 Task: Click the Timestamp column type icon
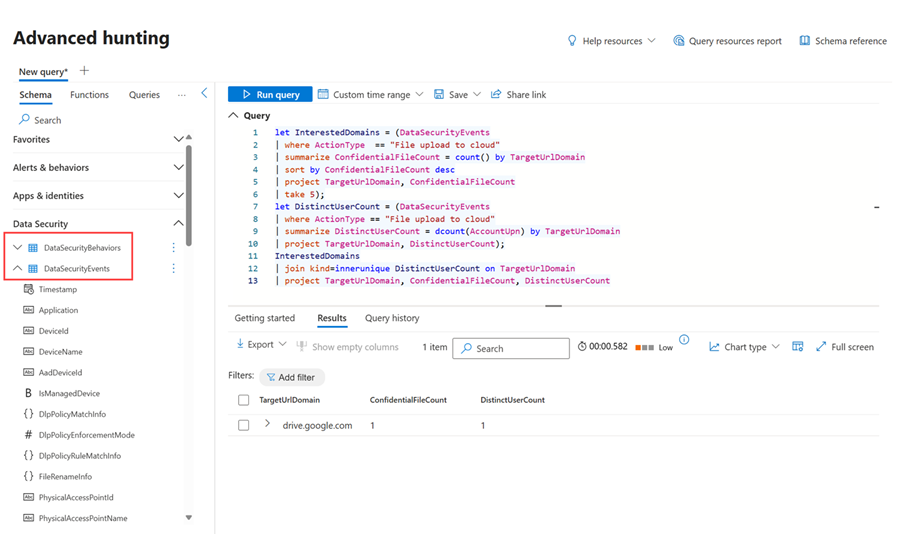click(28, 289)
